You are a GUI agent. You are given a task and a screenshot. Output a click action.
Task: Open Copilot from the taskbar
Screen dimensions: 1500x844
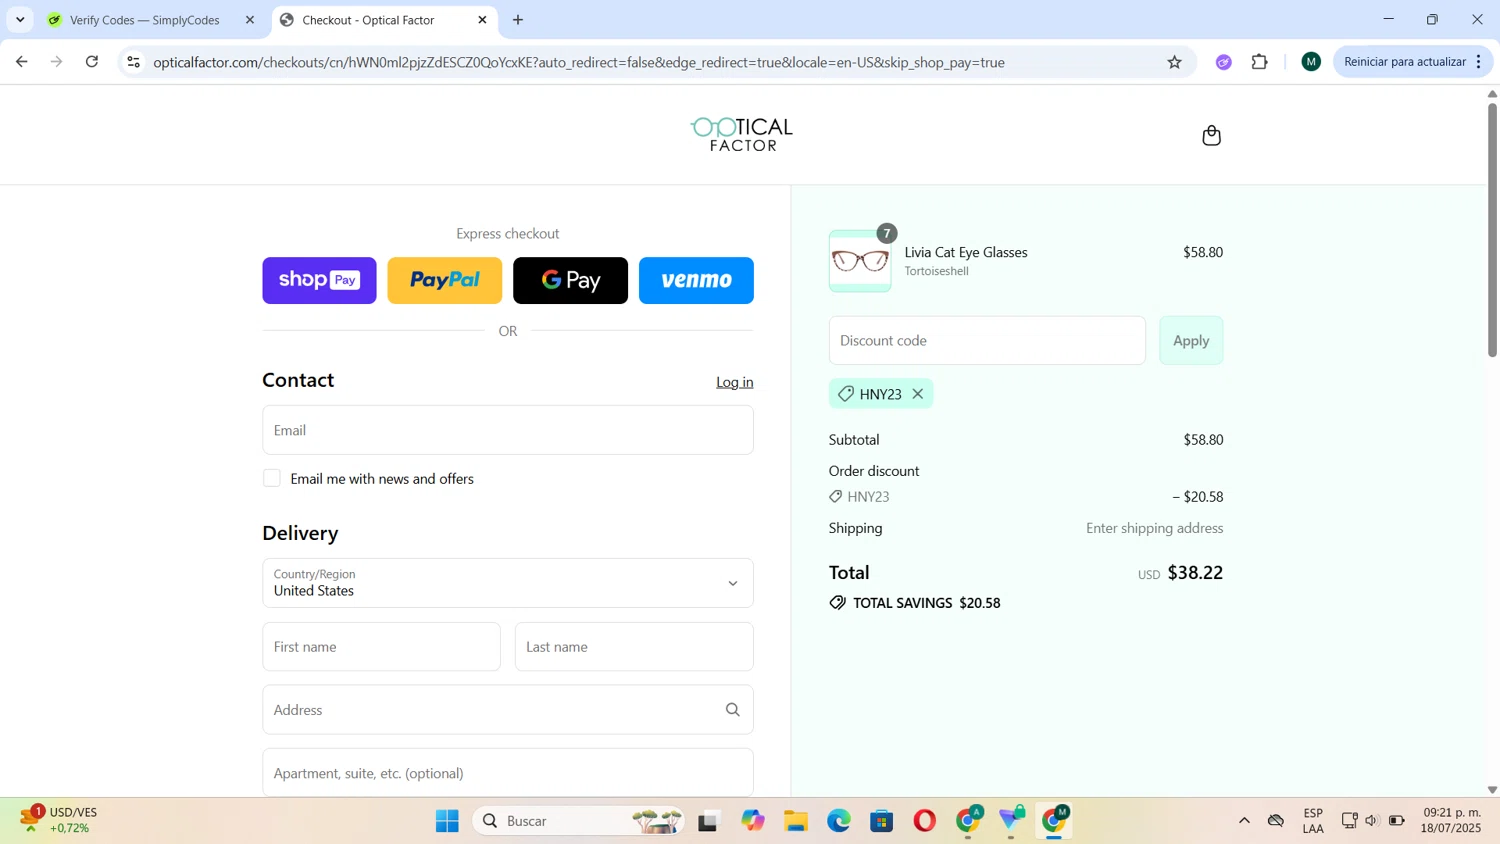[752, 821]
